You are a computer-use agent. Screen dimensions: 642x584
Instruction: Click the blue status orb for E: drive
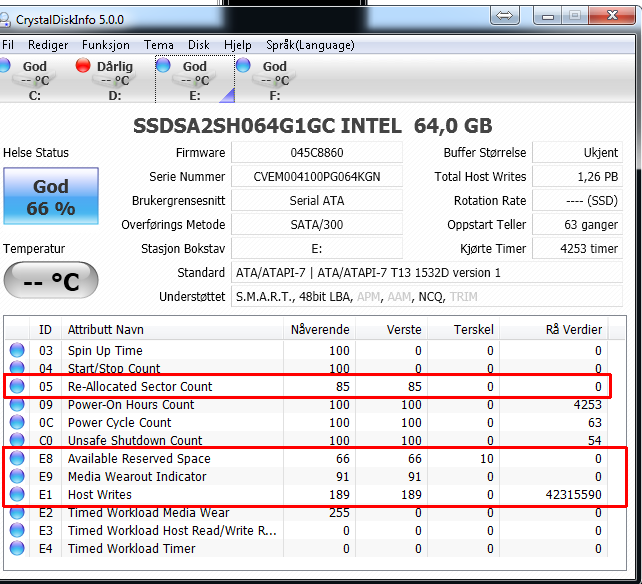tap(163, 65)
